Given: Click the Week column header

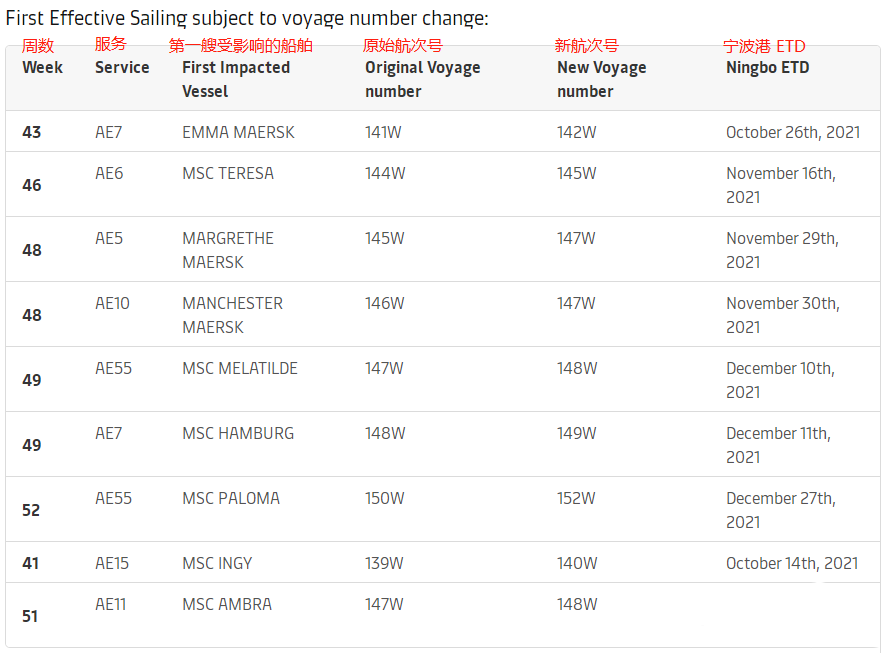Looking at the screenshot, I should [42, 67].
